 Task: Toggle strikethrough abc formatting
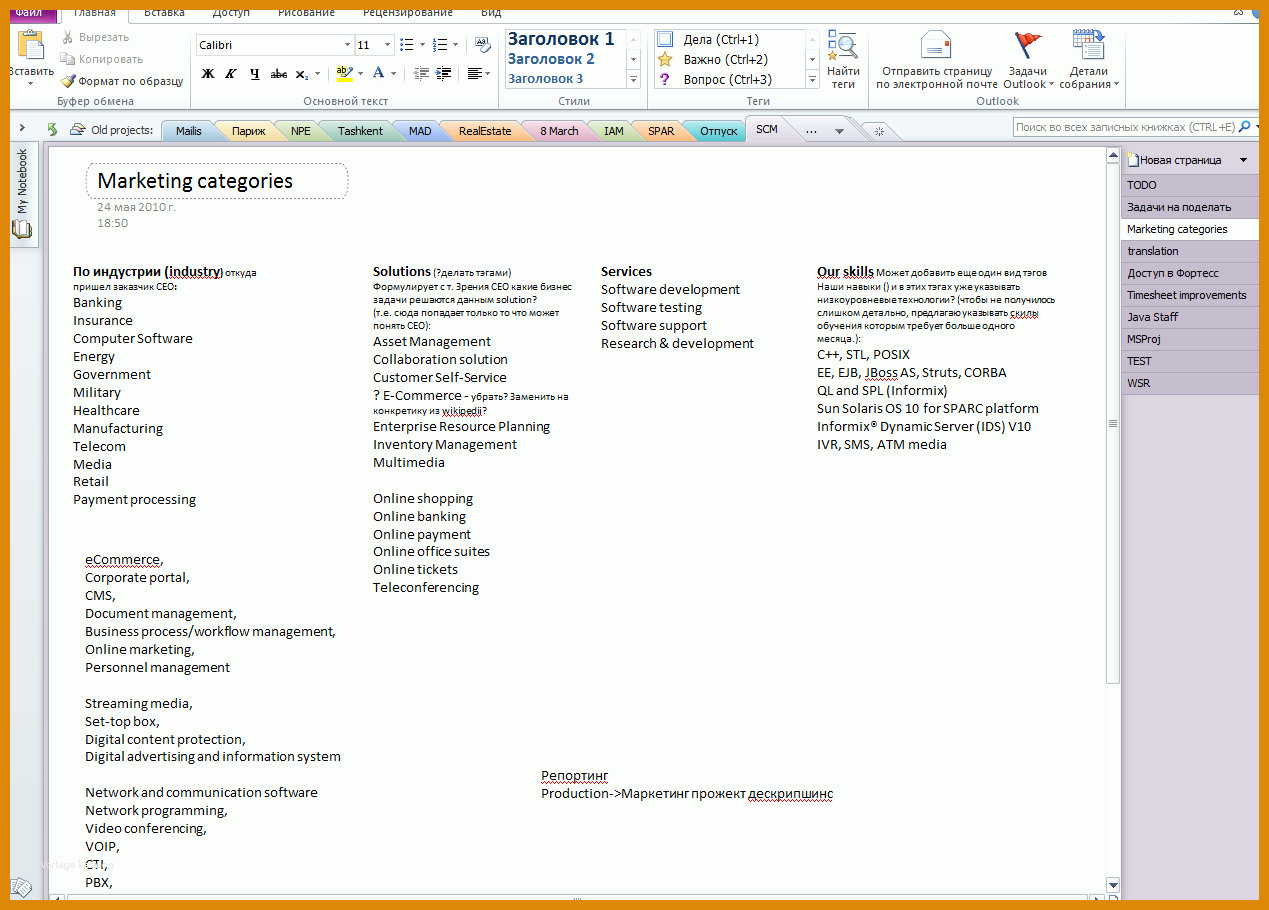point(279,73)
